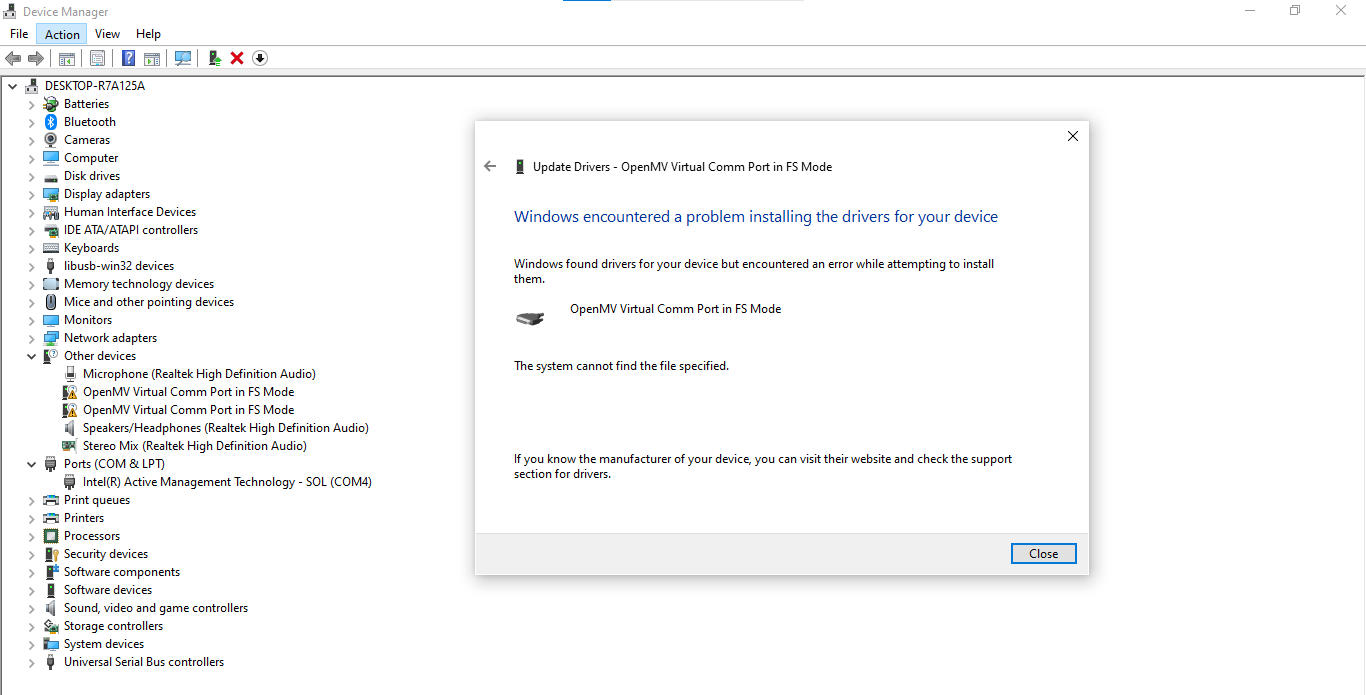Go back using the Update Drivers dialog arrow
The height and width of the screenshot is (695, 1366).
point(490,167)
